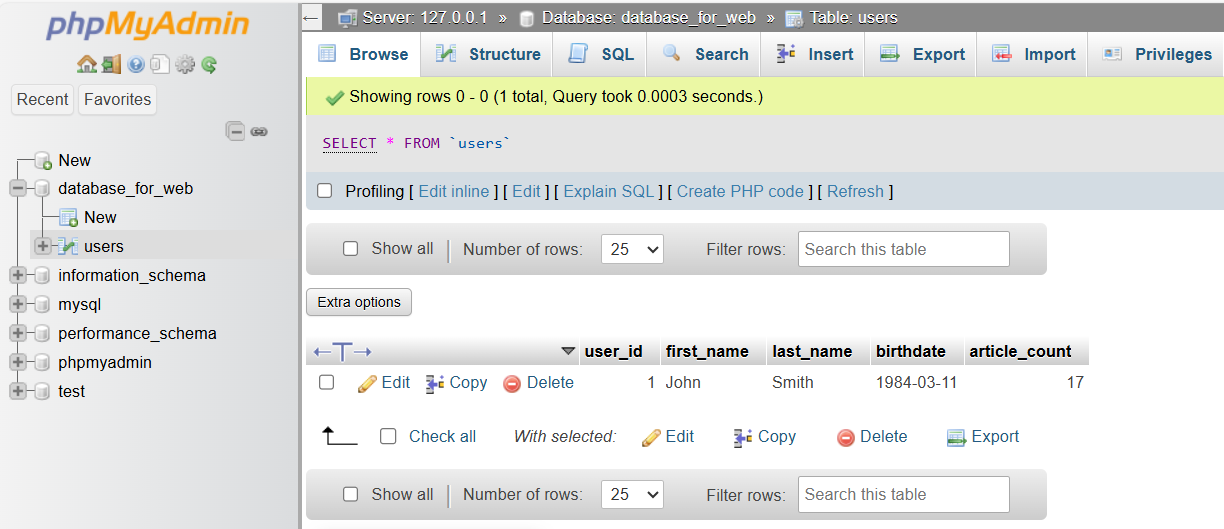
Task: Click the Home icon in the sidebar
Action: 86,65
